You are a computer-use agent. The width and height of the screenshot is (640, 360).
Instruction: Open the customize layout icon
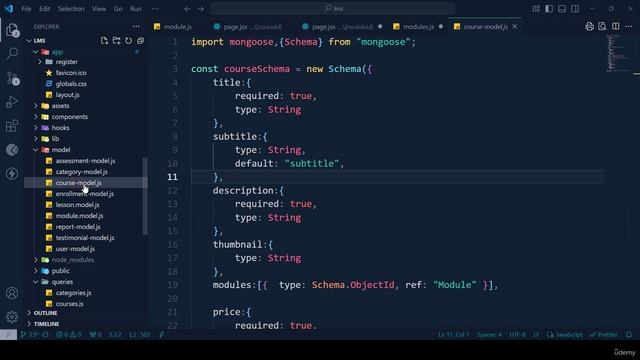pos(536,9)
